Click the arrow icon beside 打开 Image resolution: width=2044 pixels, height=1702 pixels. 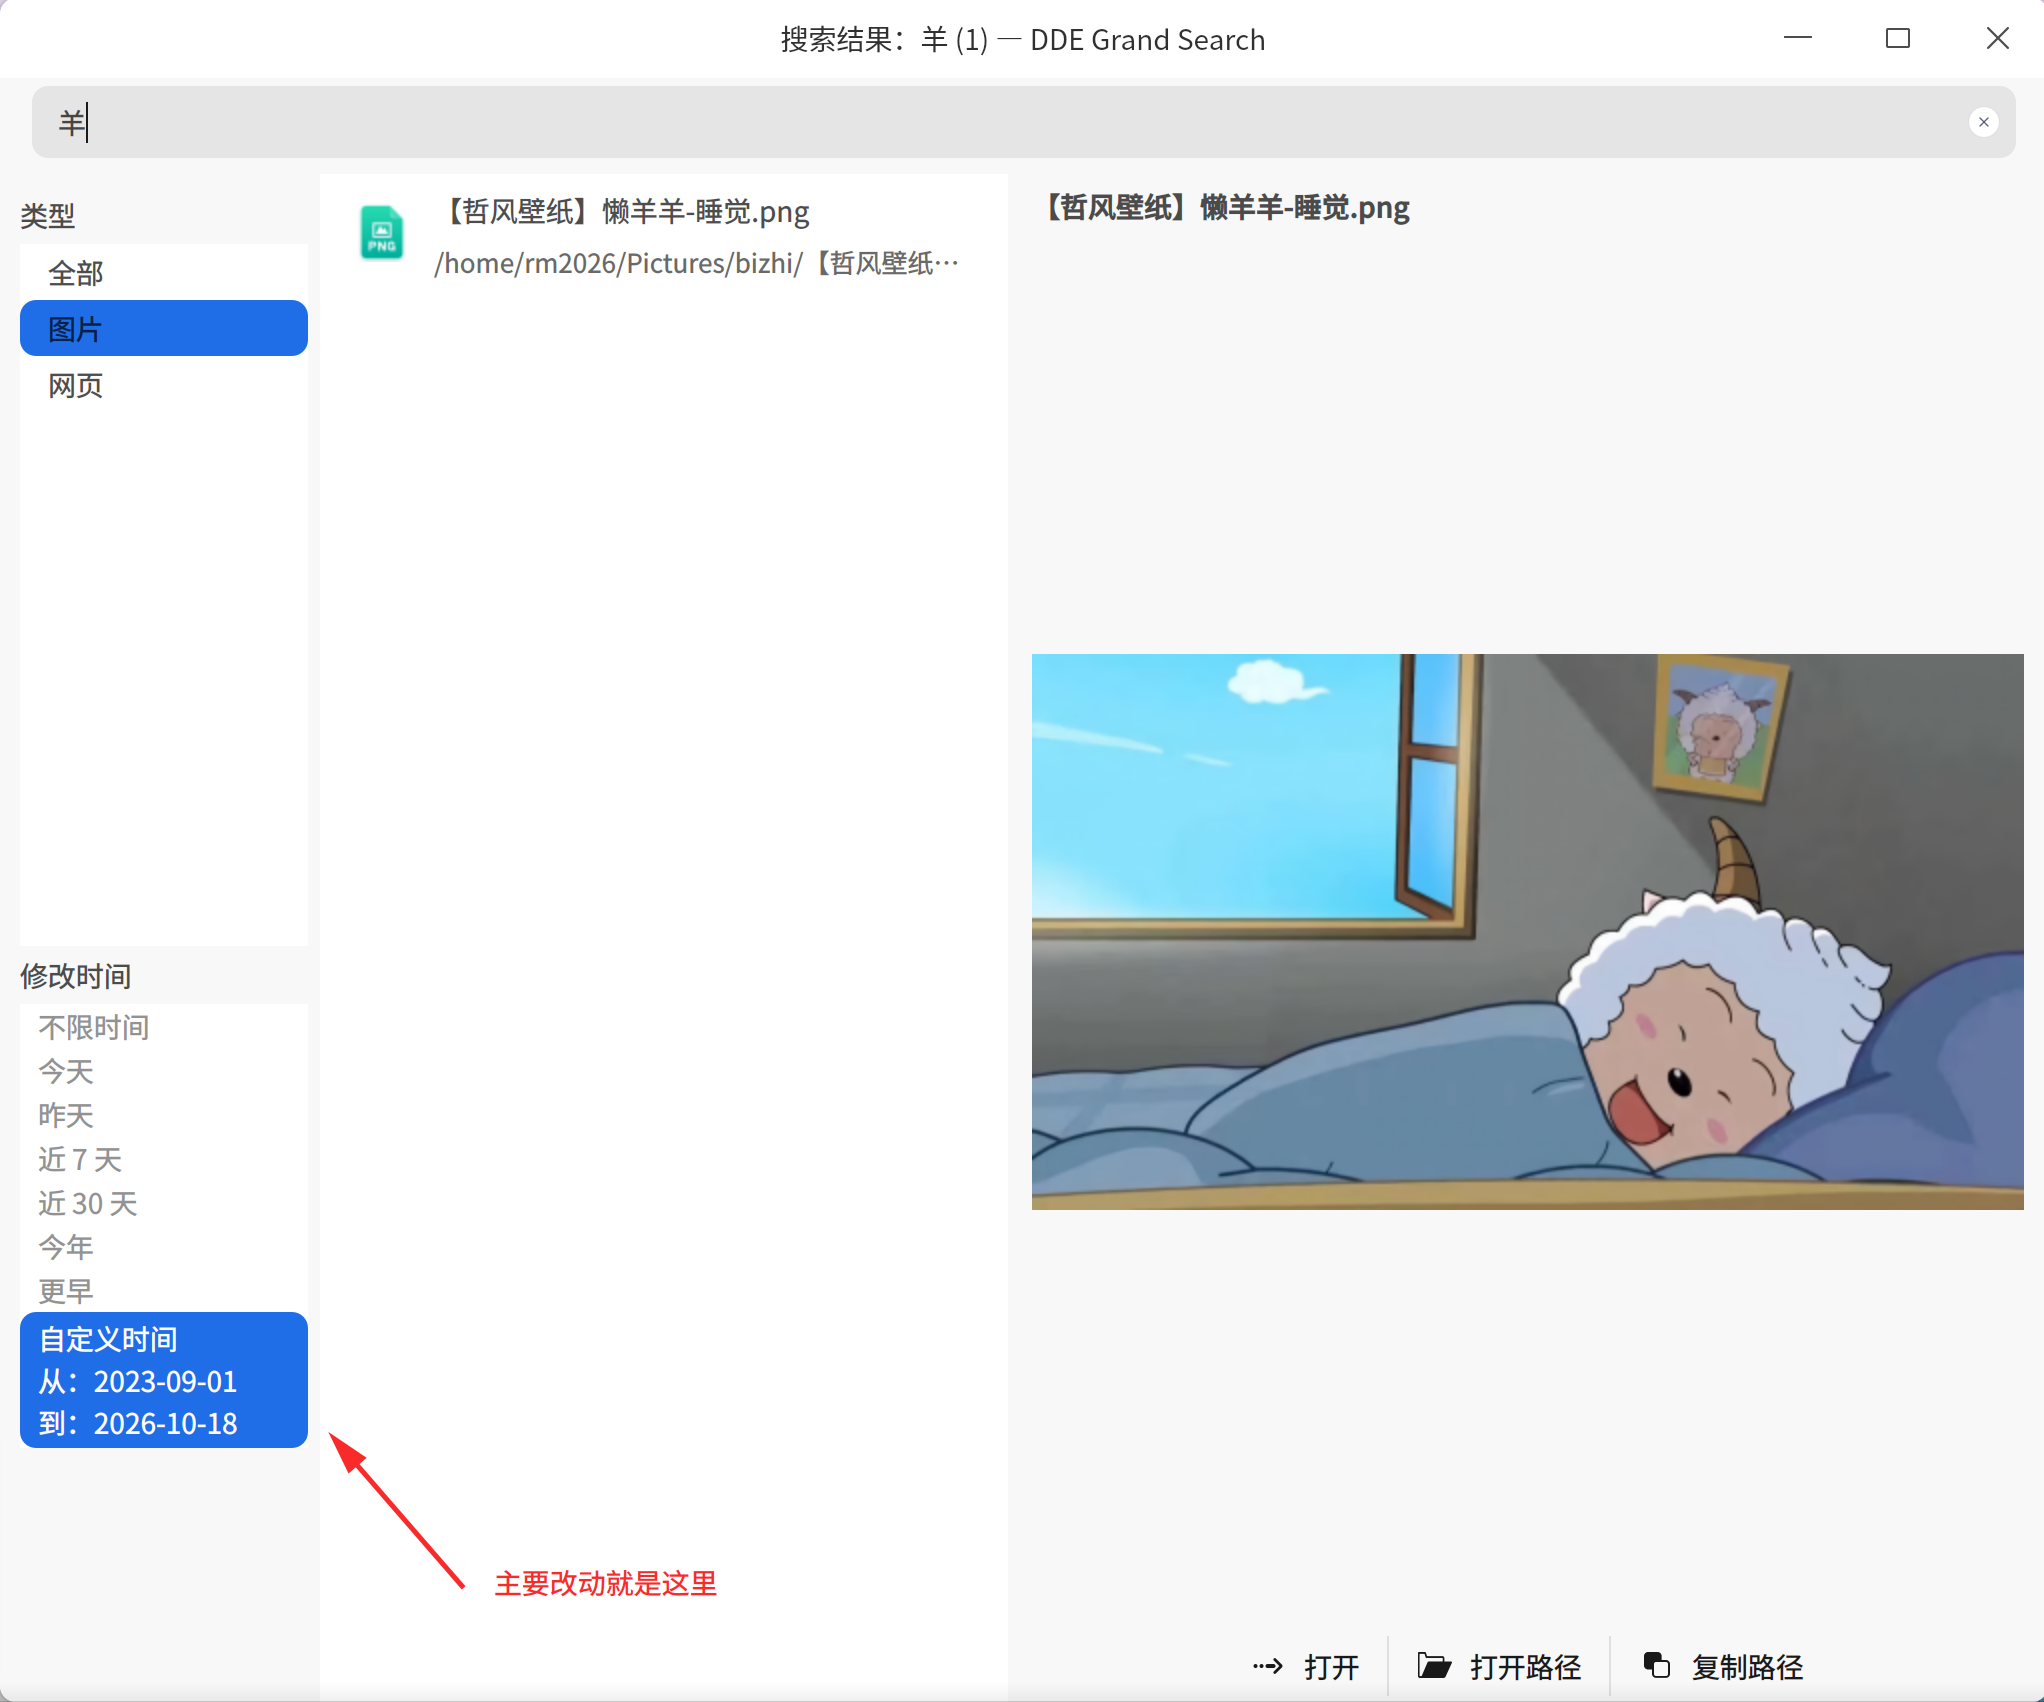click(1267, 1666)
